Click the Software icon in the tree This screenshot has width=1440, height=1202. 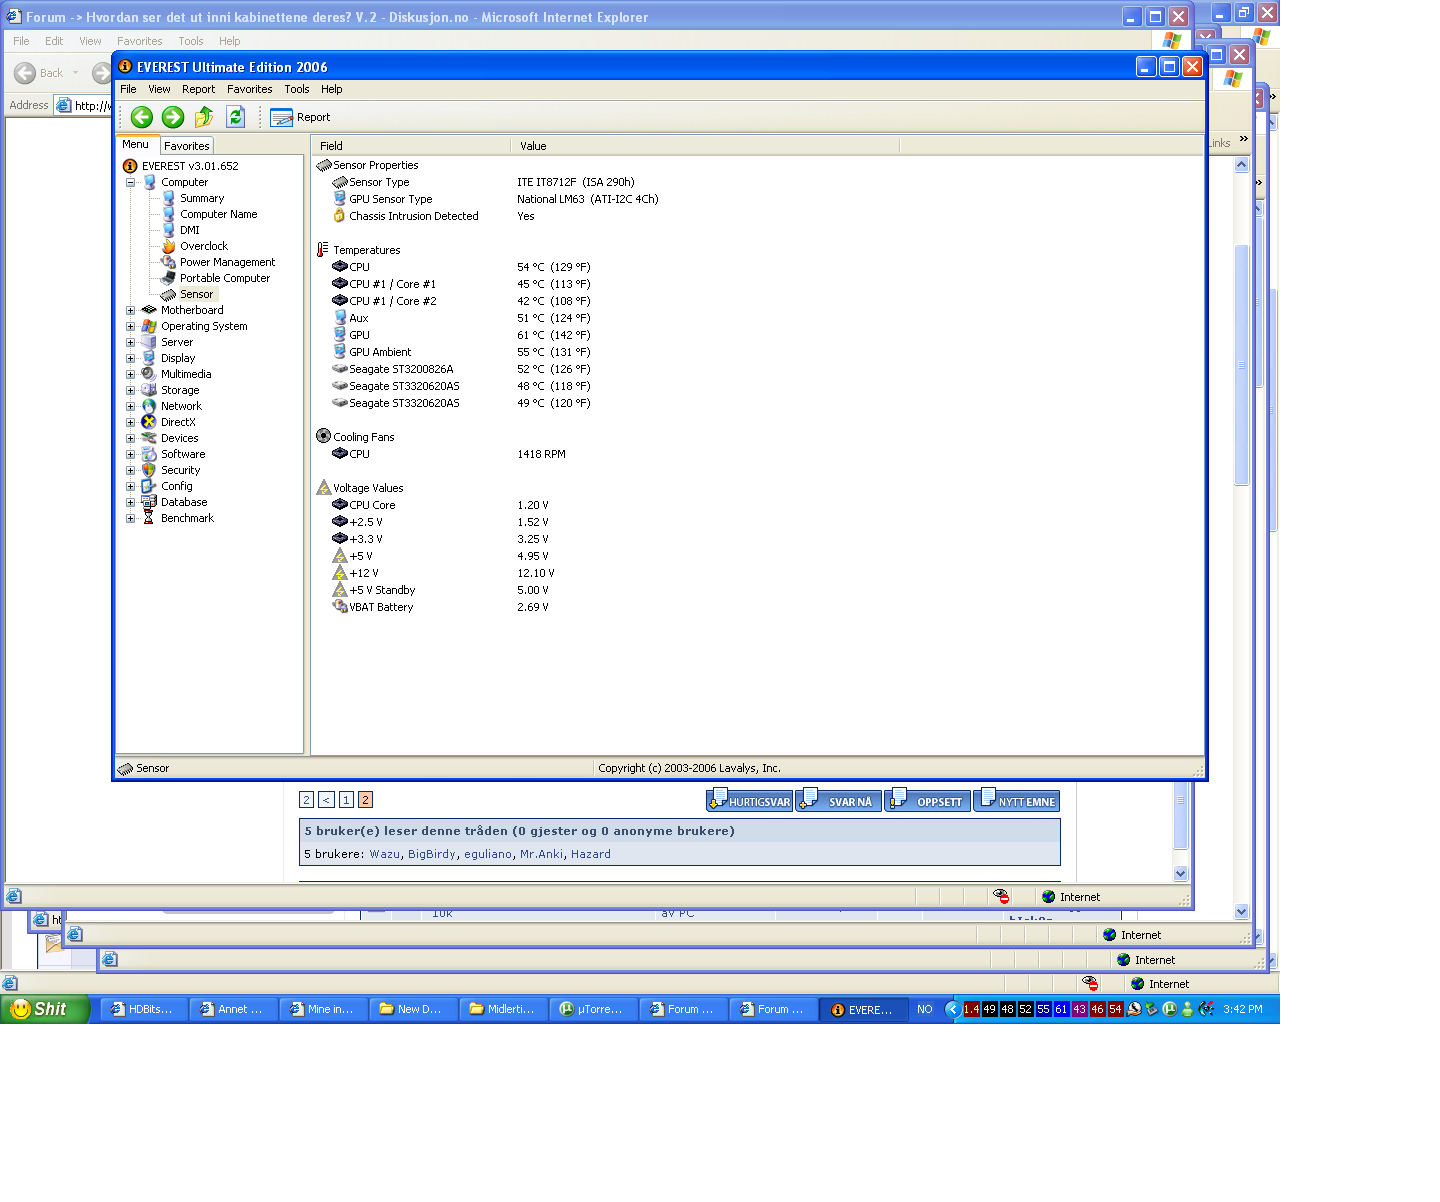point(149,454)
